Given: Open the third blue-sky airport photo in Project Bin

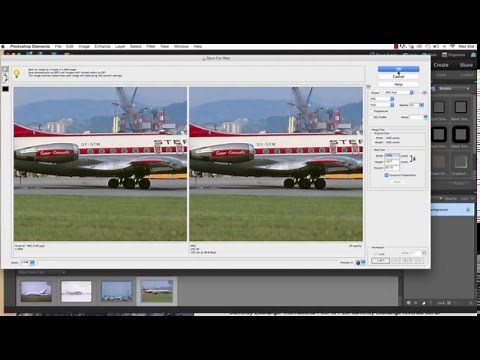Looking at the screenshot, I should pyautogui.click(x=116, y=291).
